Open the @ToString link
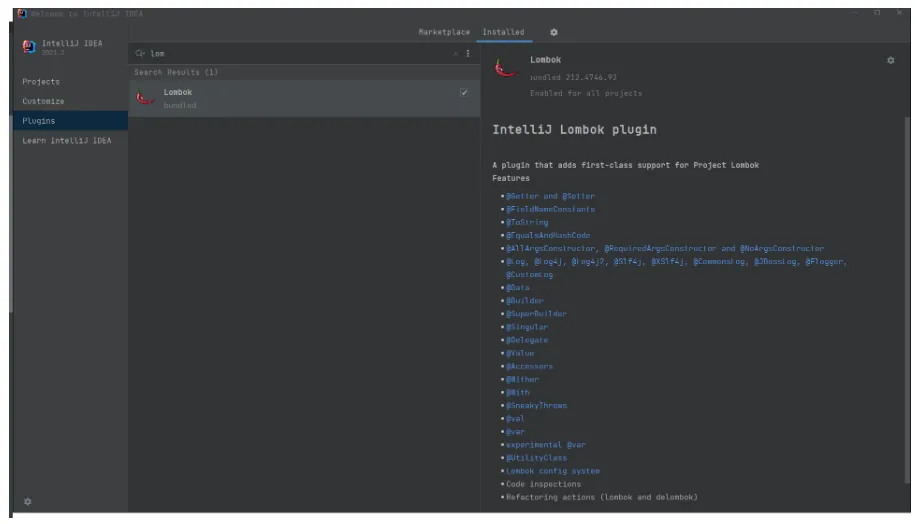 tap(527, 222)
